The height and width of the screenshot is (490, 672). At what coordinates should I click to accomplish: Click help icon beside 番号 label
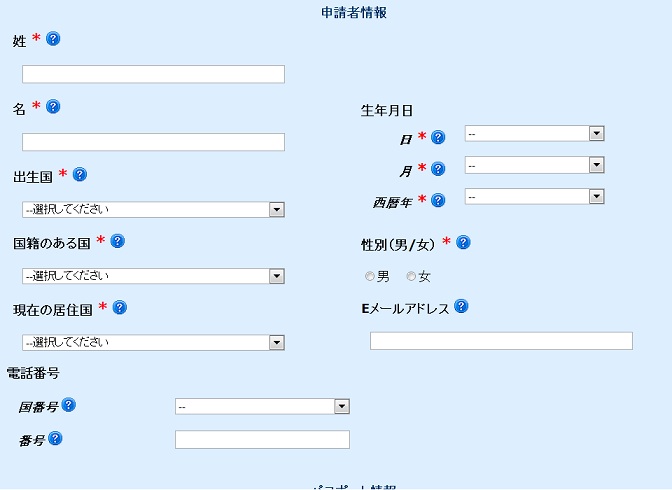(55, 438)
